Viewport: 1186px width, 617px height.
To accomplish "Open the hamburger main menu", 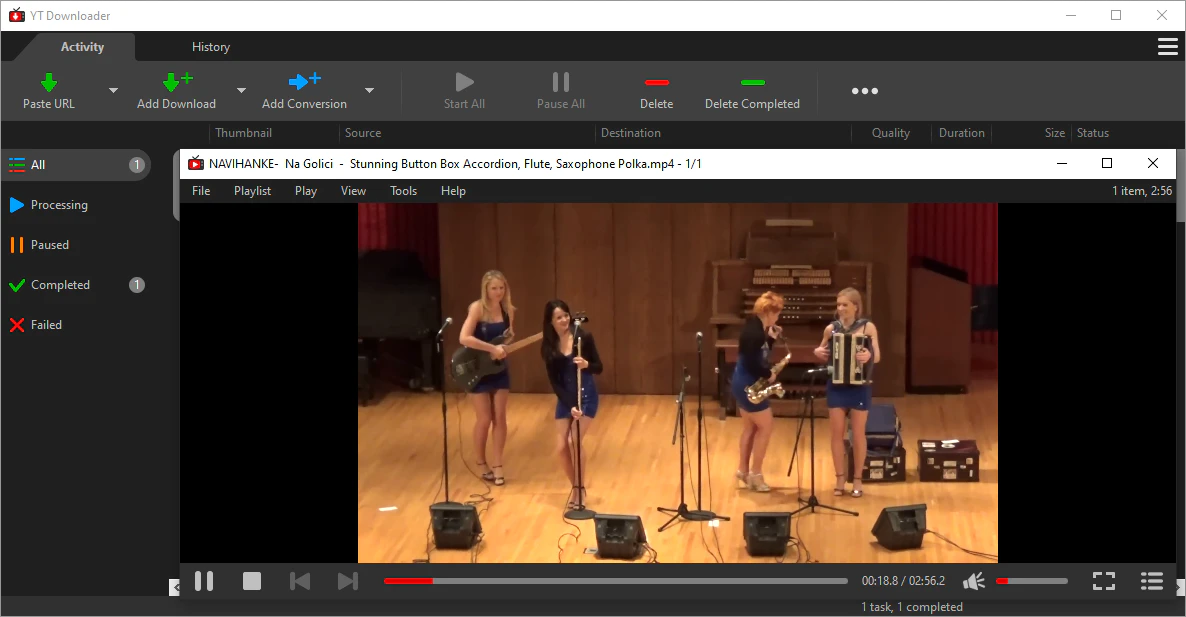I will tap(1168, 47).
